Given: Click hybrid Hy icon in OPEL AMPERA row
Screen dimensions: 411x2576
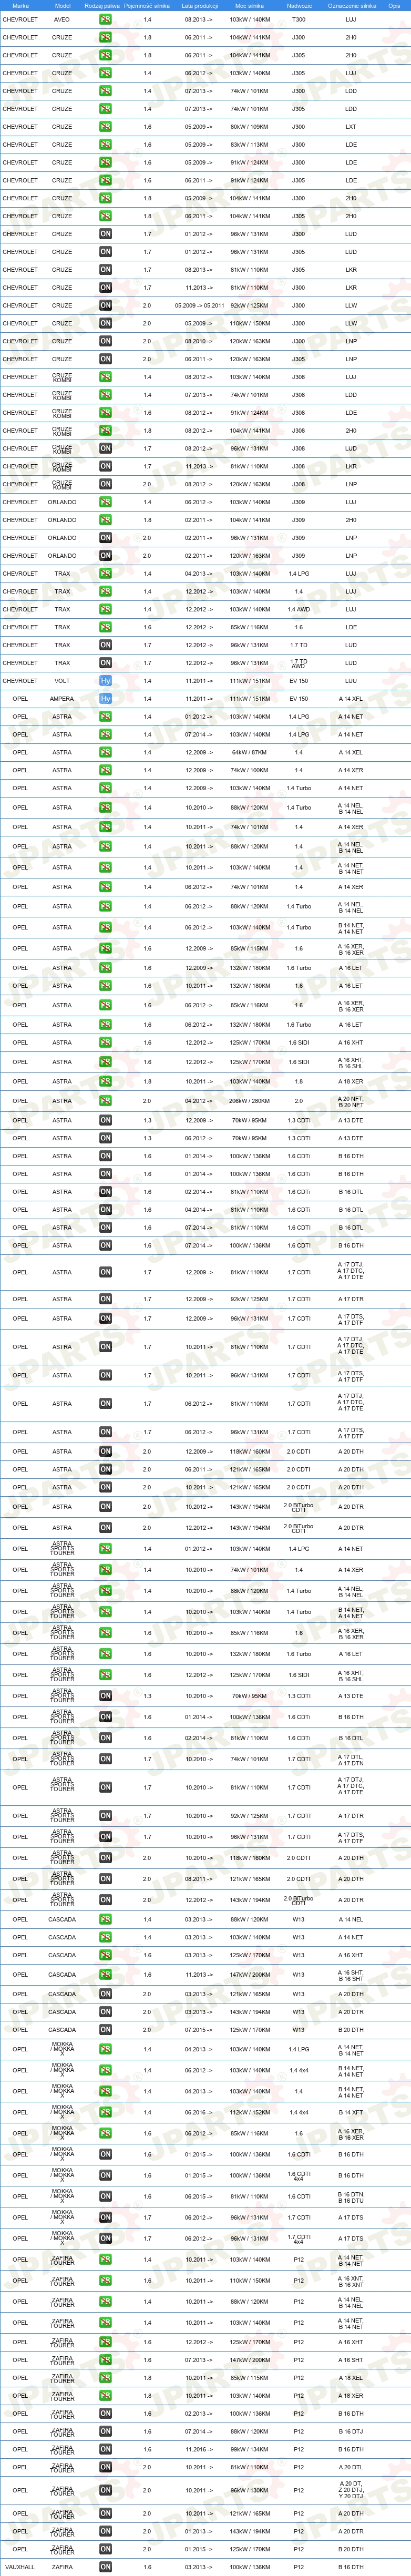Looking at the screenshot, I should pos(105,699).
